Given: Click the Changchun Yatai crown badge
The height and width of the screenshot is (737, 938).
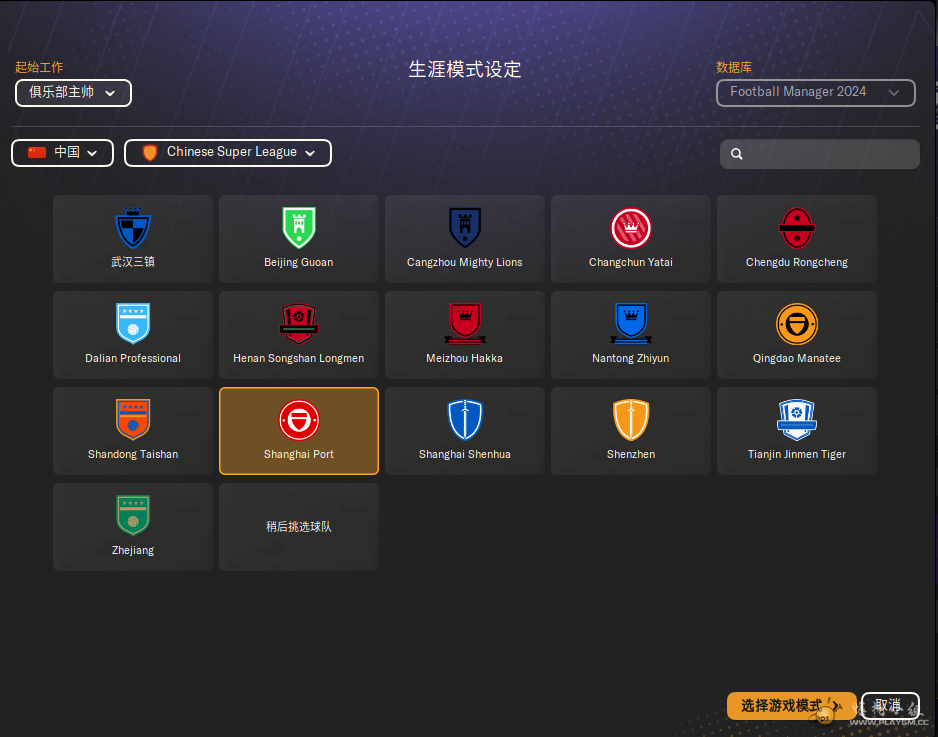Looking at the screenshot, I should (631, 228).
